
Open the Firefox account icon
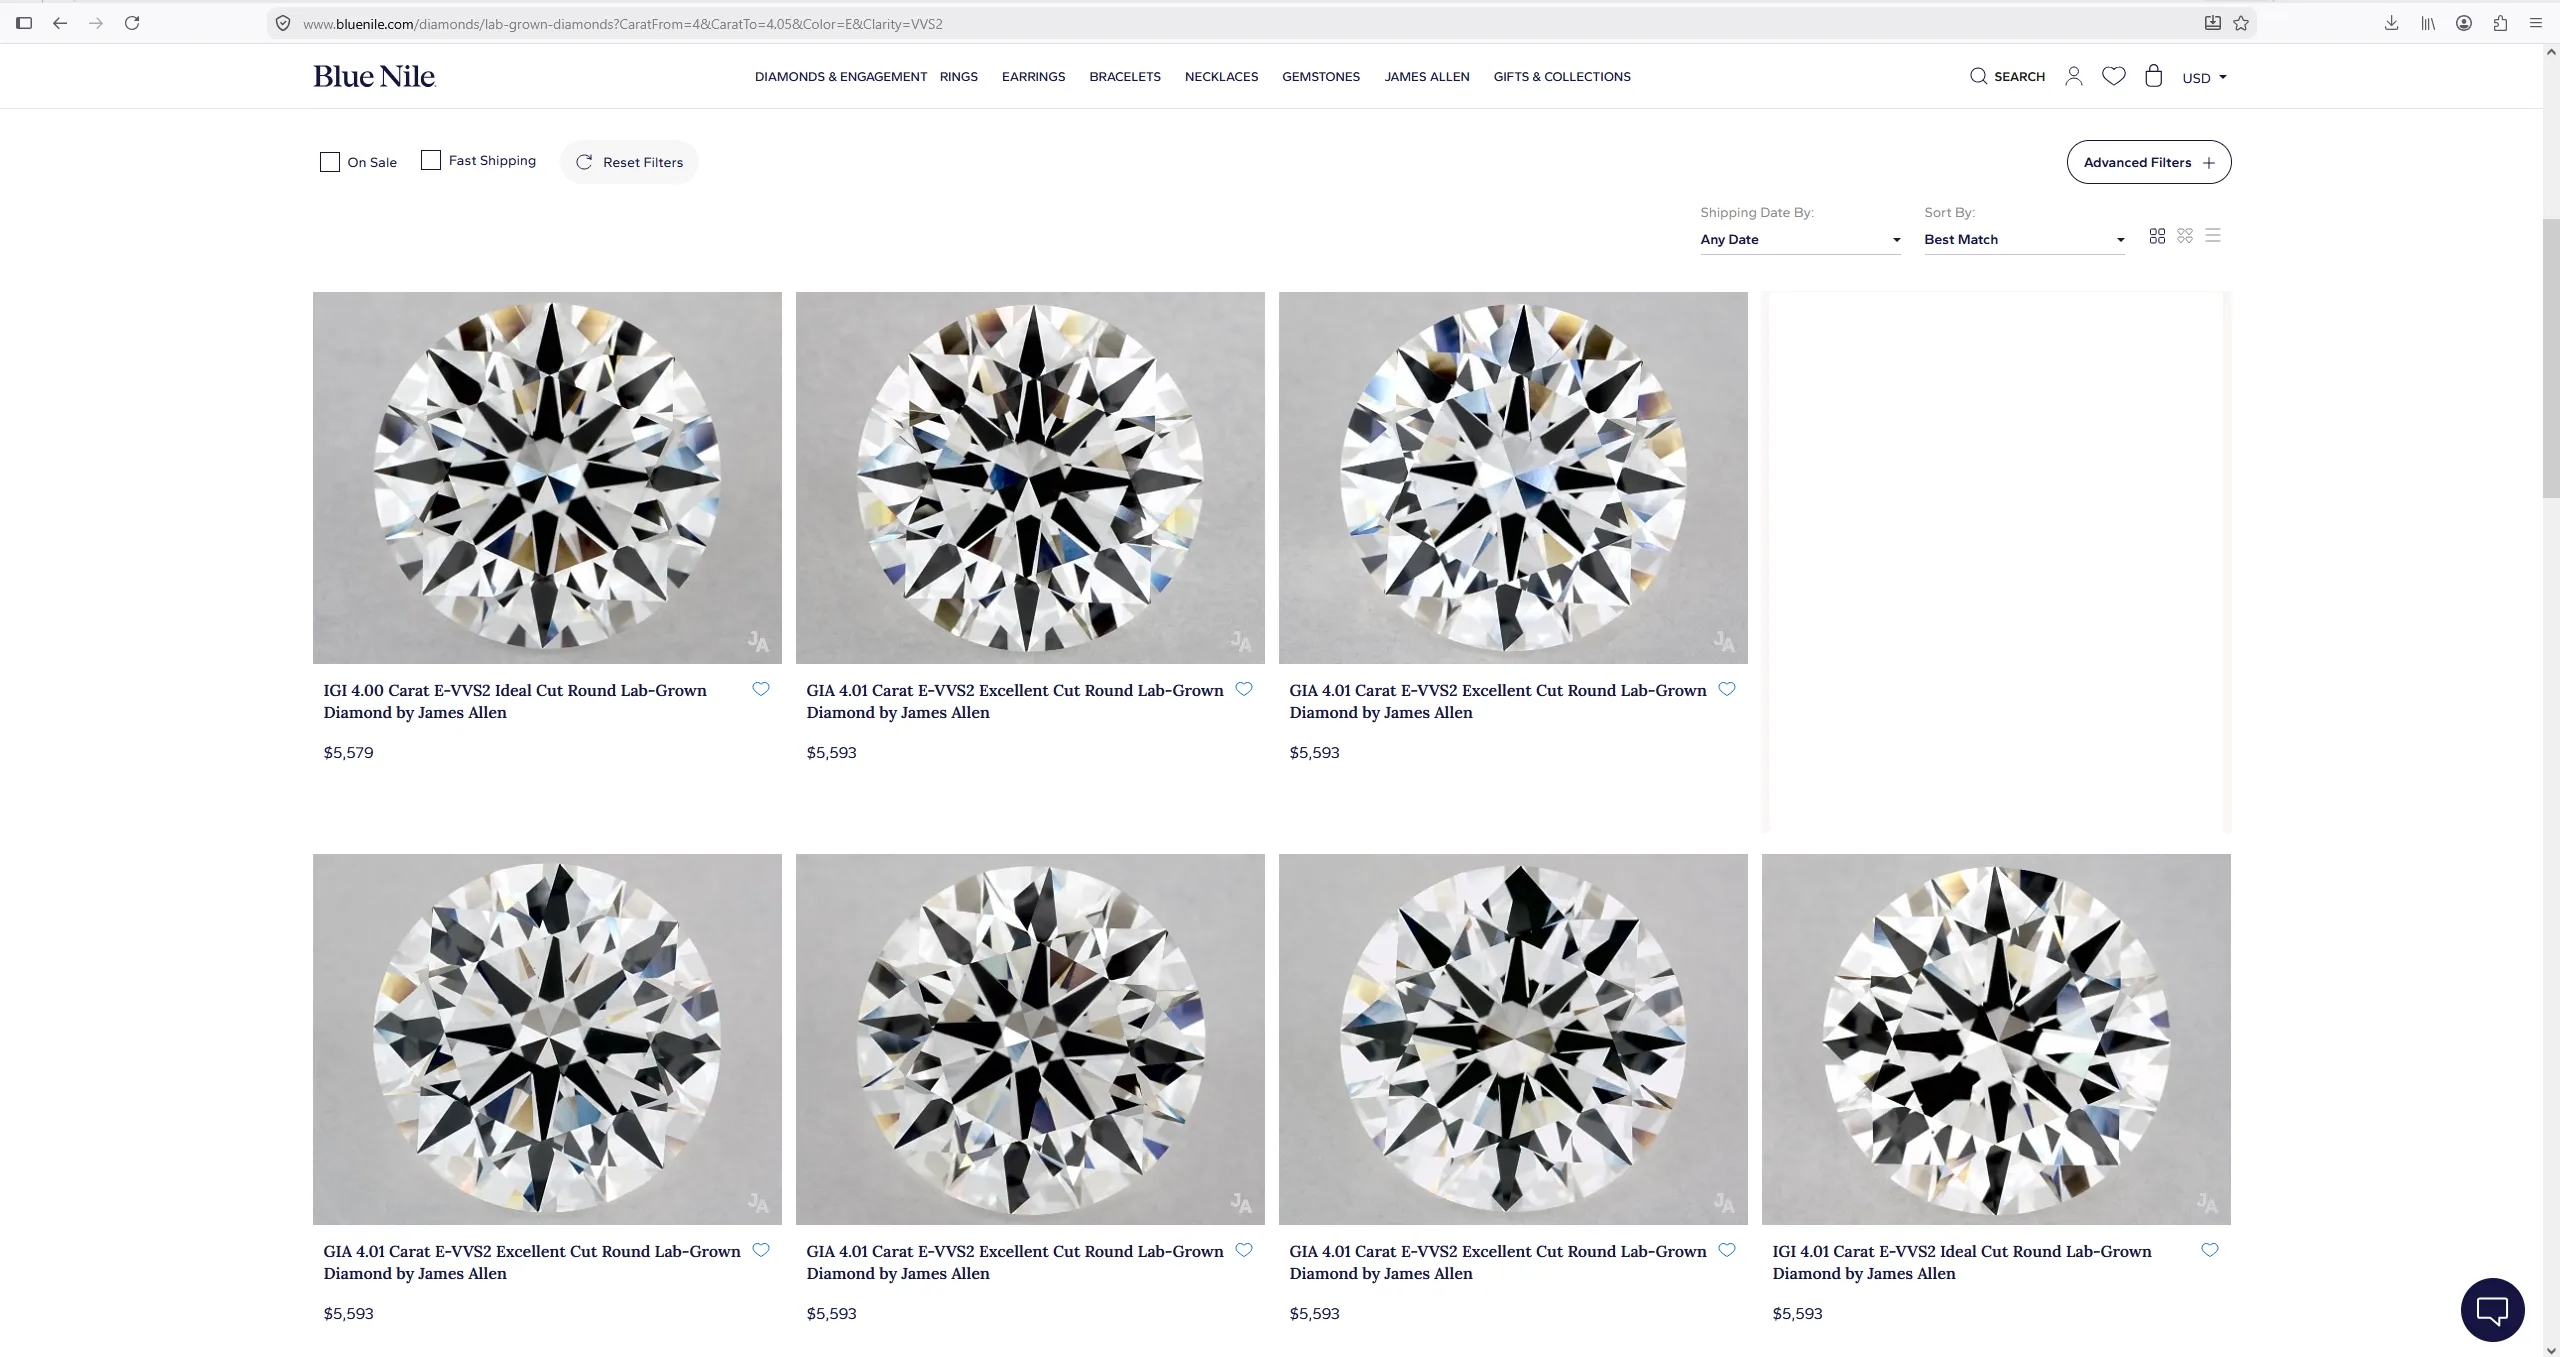(x=2464, y=23)
